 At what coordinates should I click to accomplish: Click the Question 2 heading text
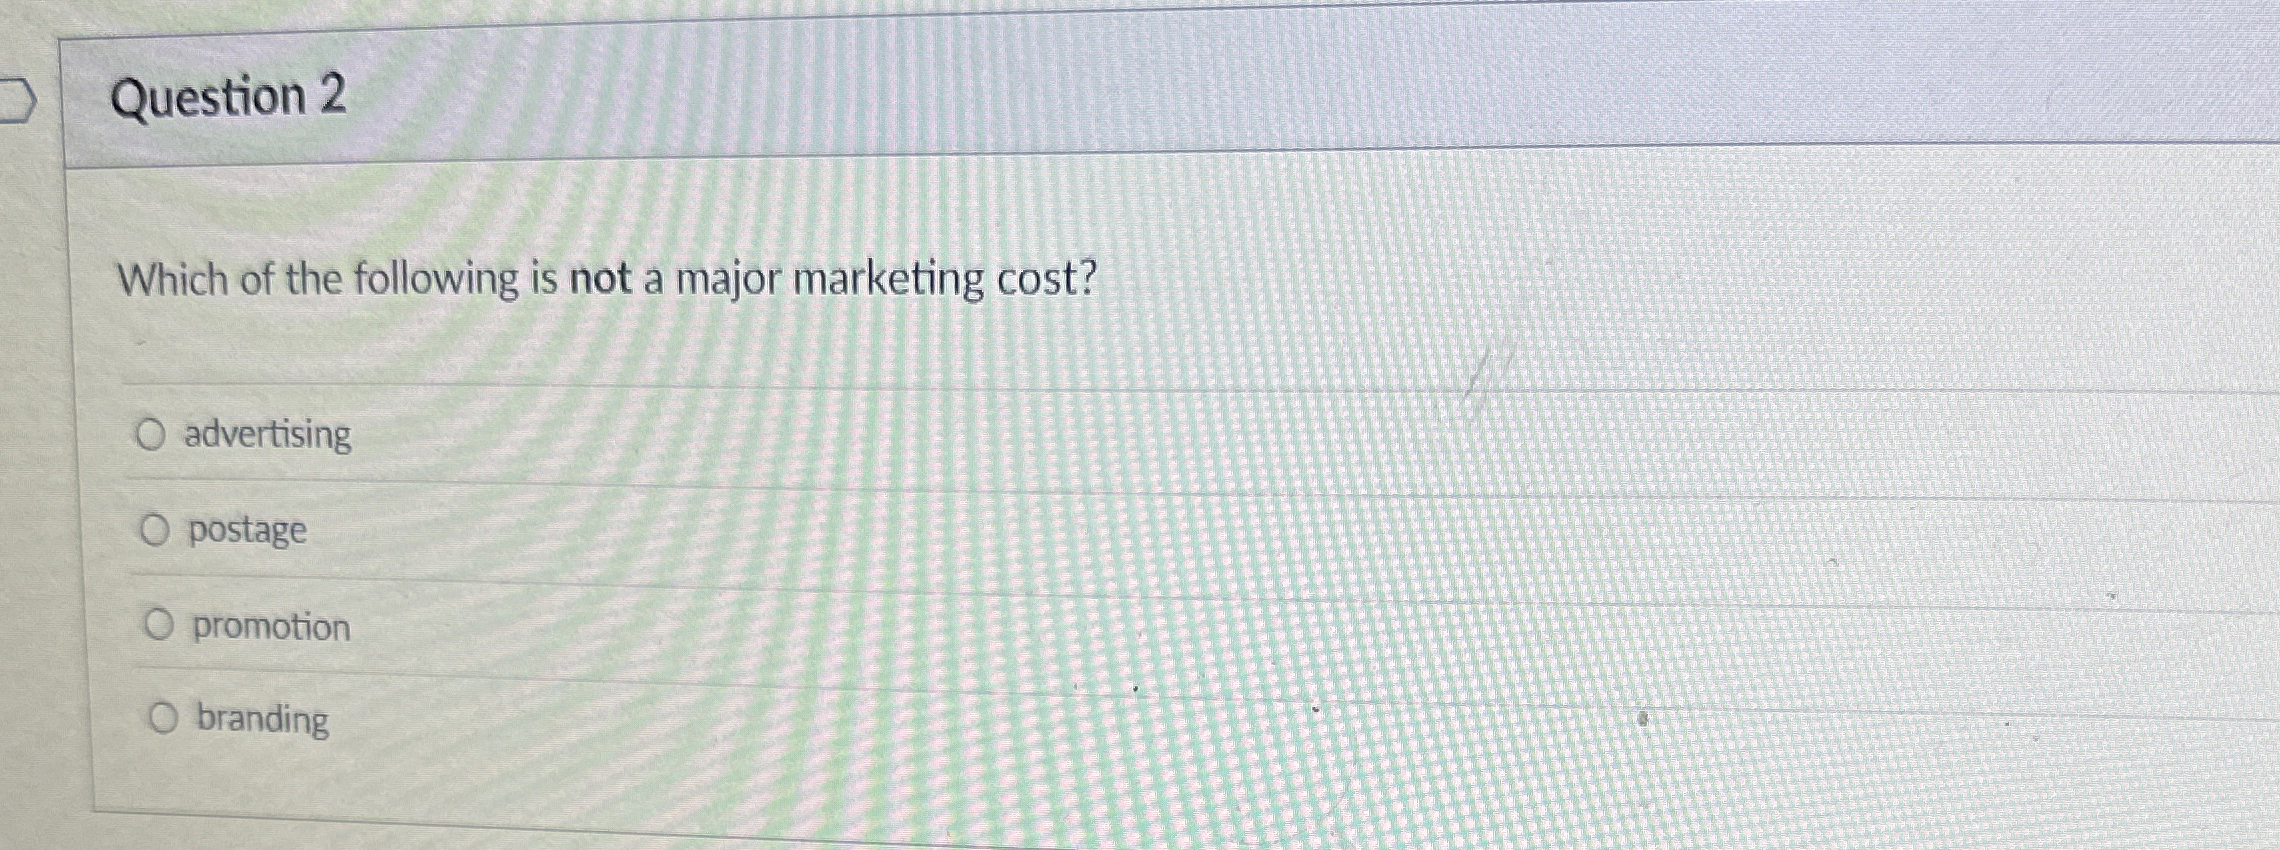click(228, 97)
